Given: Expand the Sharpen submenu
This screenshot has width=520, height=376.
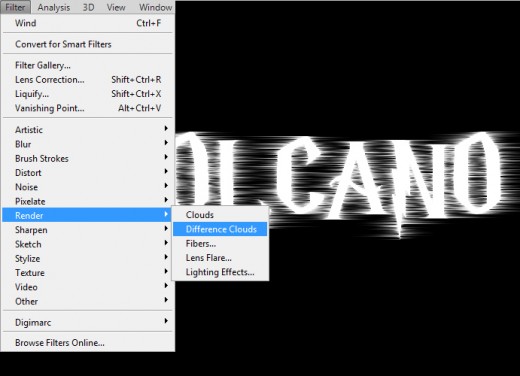Looking at the screenshot, I should [x=88, y=230].
